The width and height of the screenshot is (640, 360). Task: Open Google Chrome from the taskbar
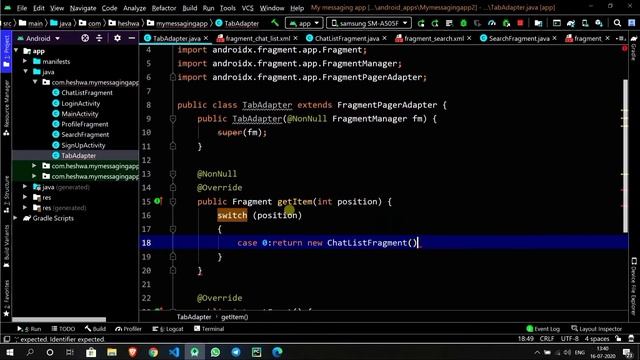coord(153,352)
